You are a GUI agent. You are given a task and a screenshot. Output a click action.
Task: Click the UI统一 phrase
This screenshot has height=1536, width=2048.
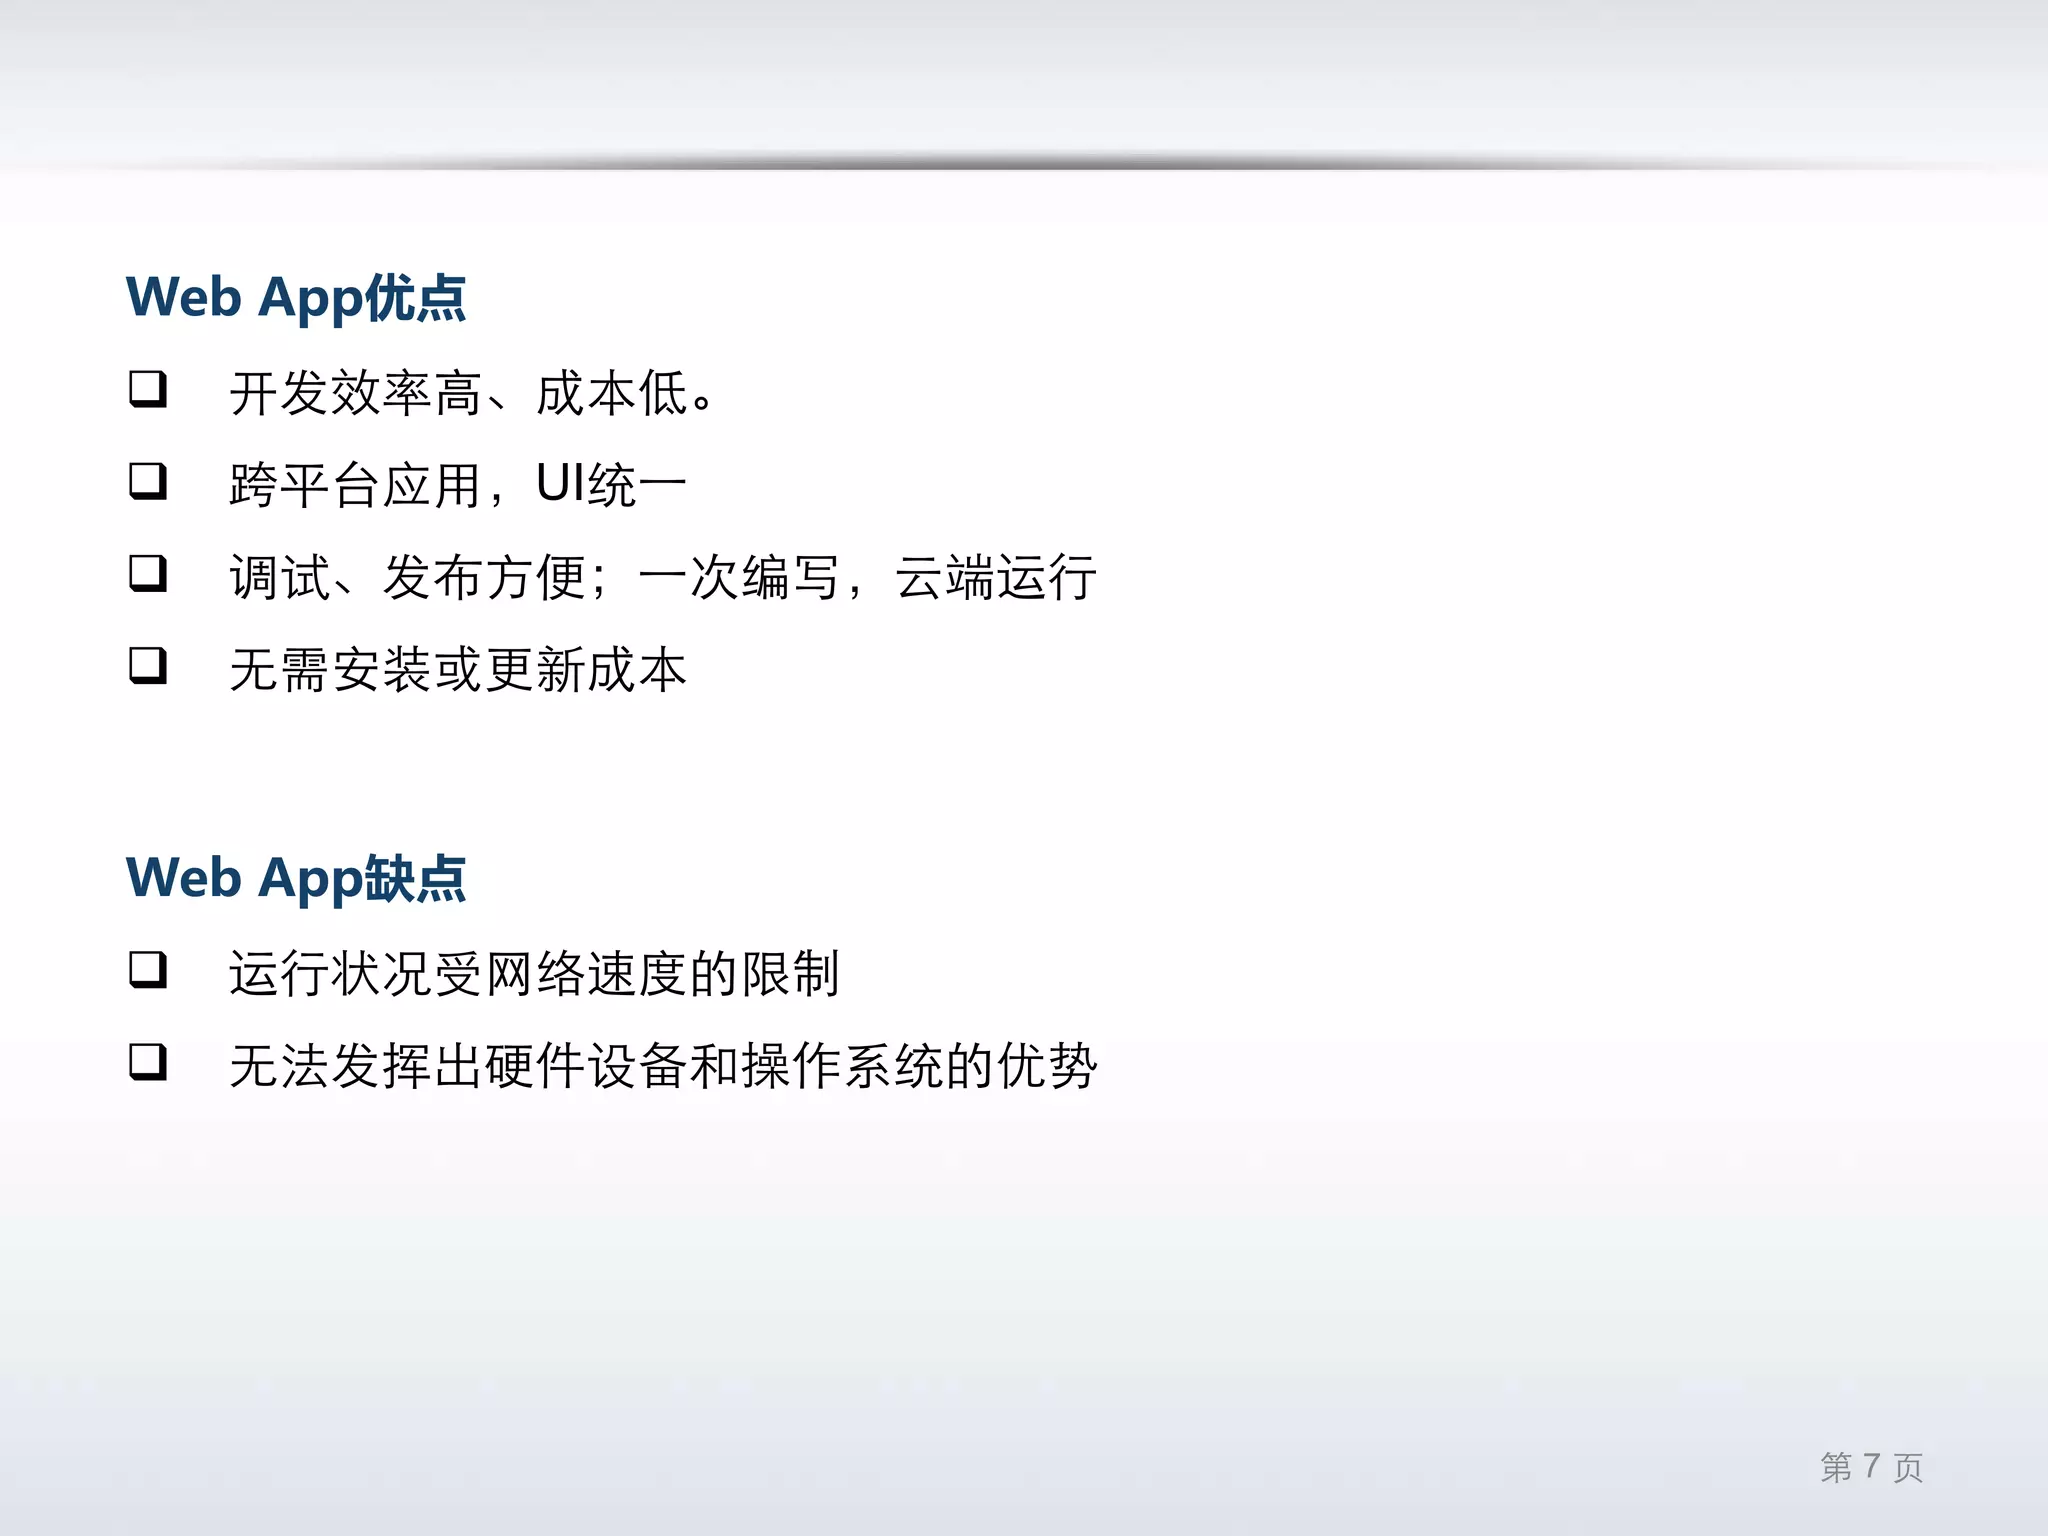pyautogui.click(x=610, y=486)
